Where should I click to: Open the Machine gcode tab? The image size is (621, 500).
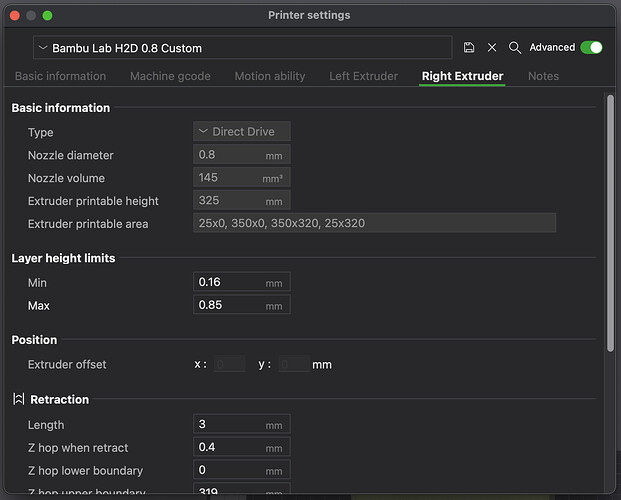point(170,76)
